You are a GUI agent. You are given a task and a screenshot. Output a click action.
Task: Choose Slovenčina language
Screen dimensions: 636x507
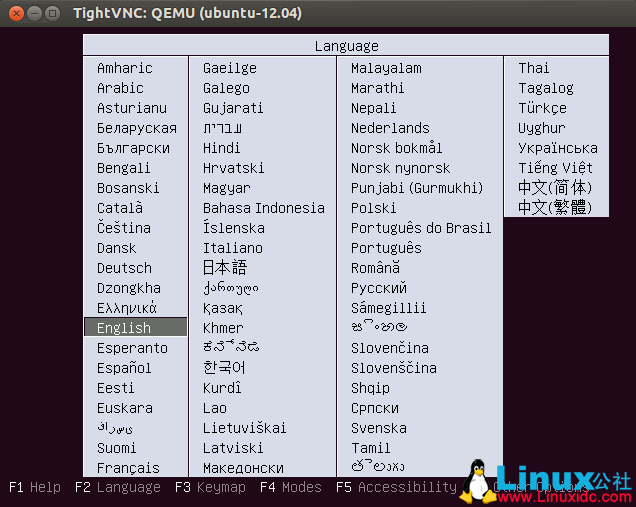[390, 348]
